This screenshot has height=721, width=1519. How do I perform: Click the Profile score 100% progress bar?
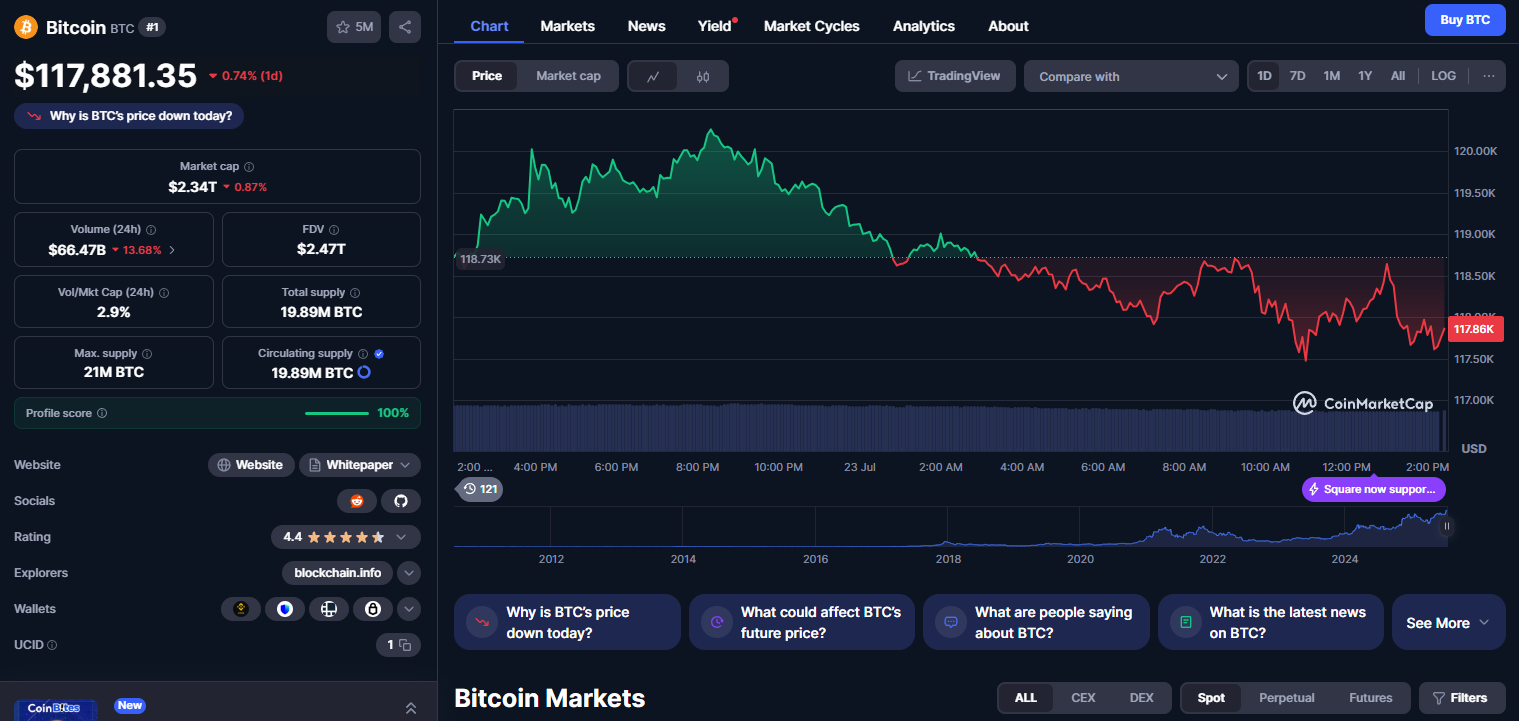click(336, 413)
